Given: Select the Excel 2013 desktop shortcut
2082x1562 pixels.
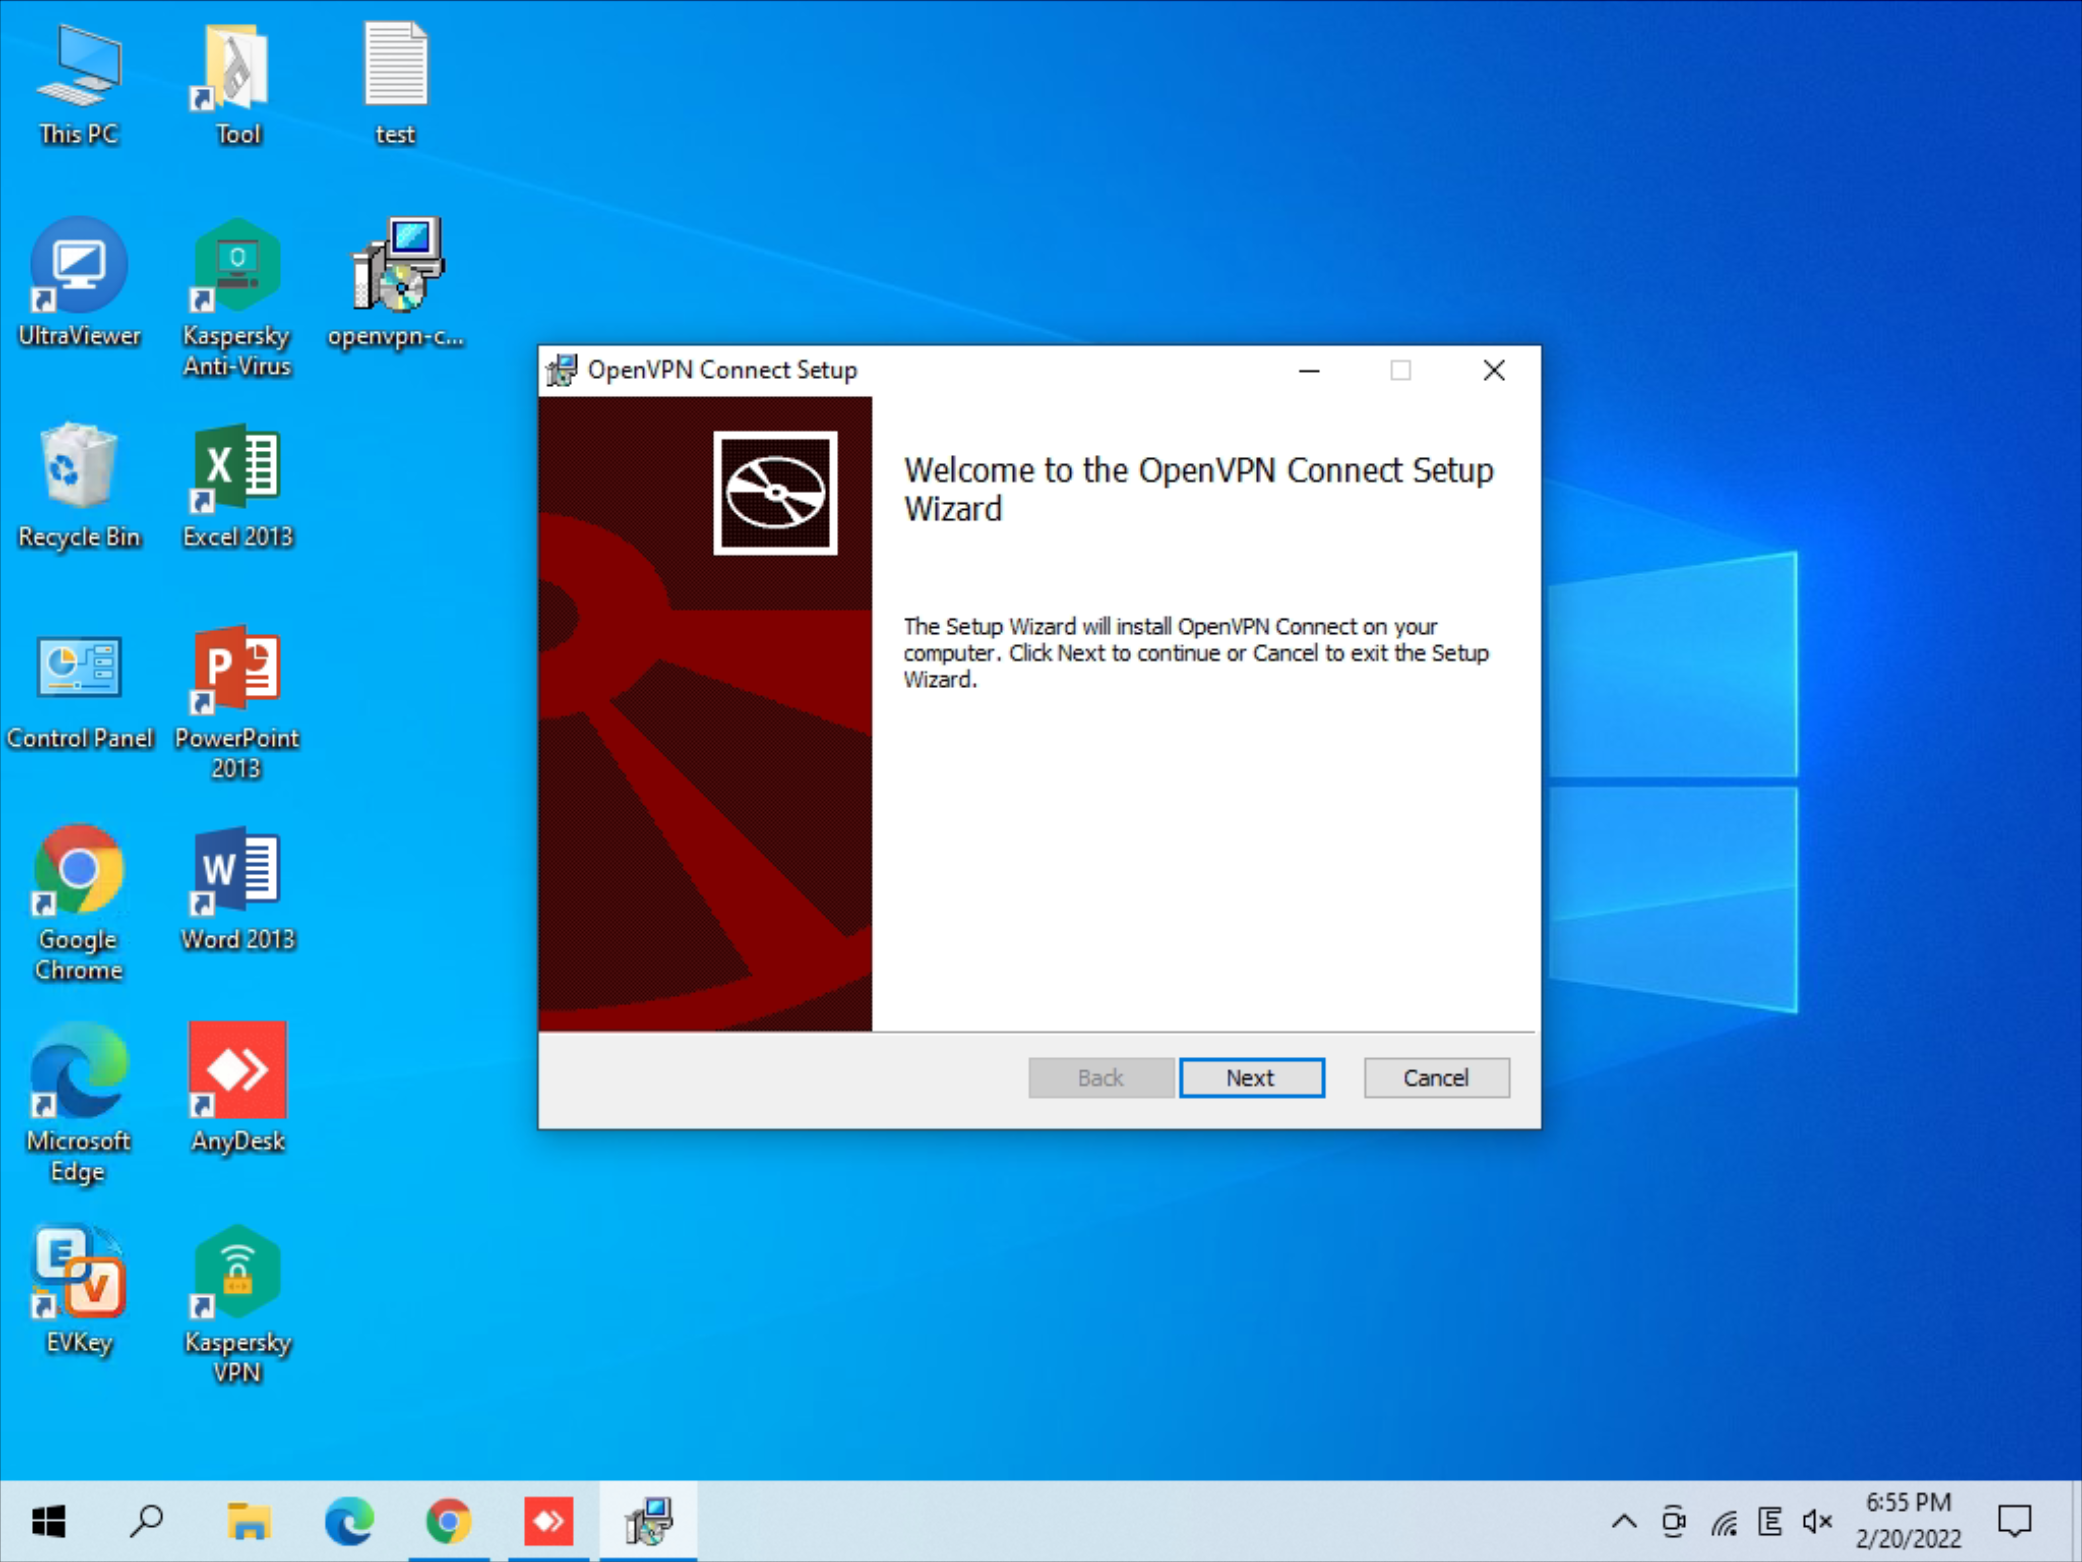Looking at the screenshot, I should click(x=237, y=468).
